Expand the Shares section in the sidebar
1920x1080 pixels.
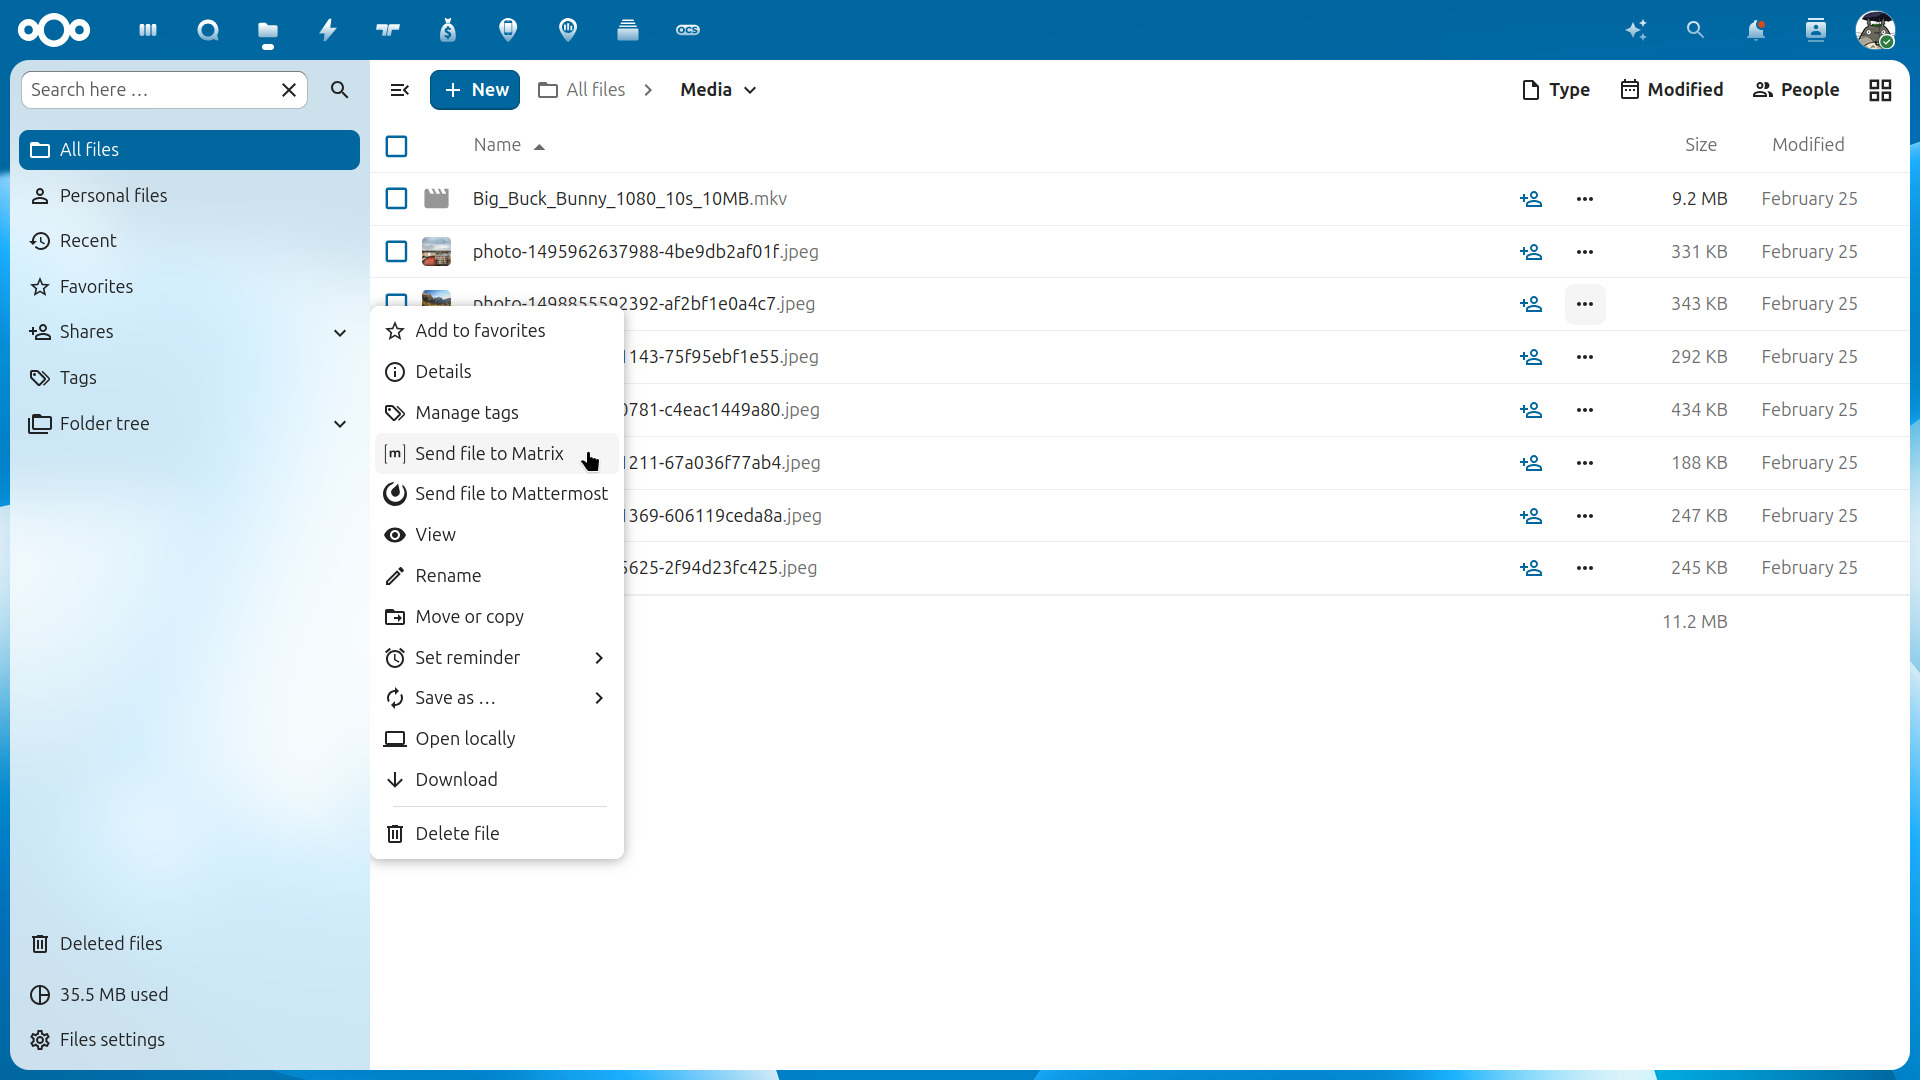click(x=340, y=332)
